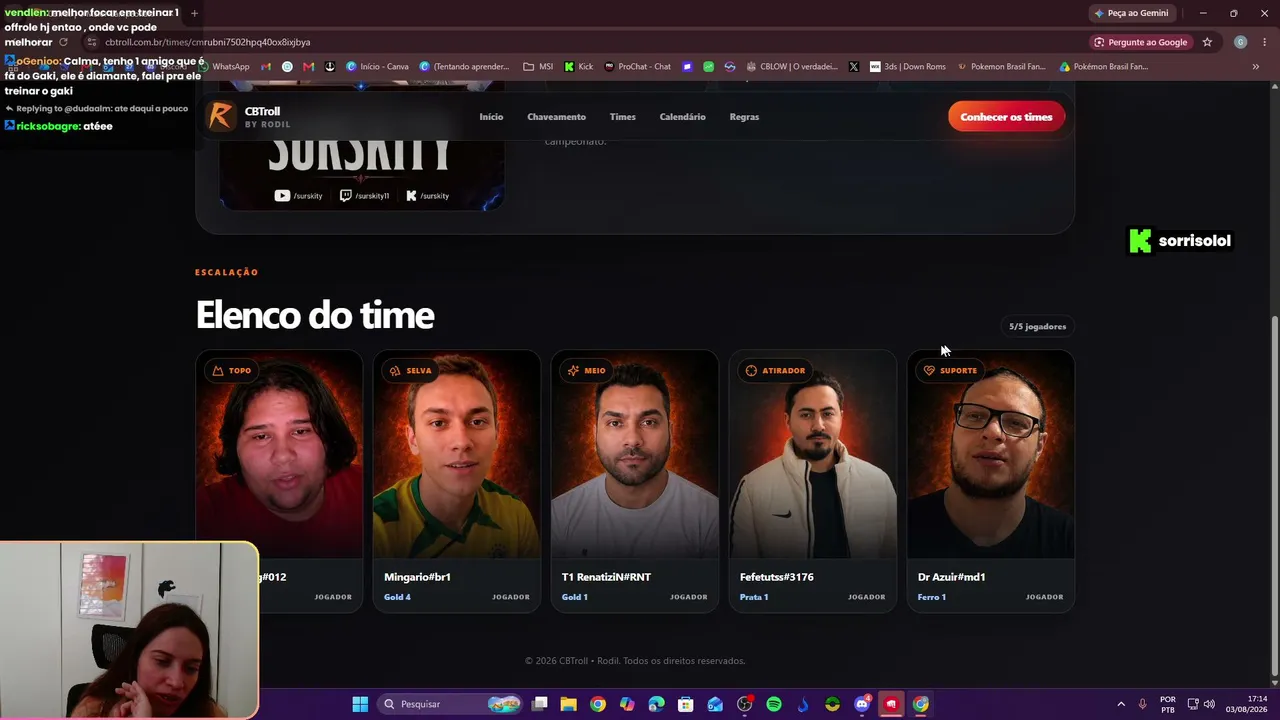Open the Chrome profile avatar
1280x720 pixels.
click(1240, 42)
